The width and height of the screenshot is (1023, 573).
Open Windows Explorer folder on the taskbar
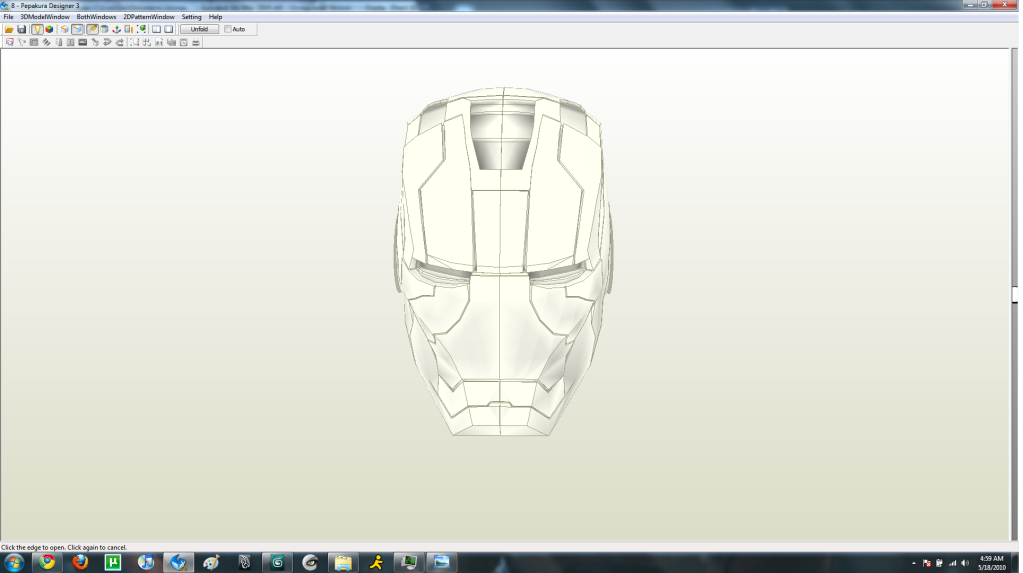tap(343, 563)
